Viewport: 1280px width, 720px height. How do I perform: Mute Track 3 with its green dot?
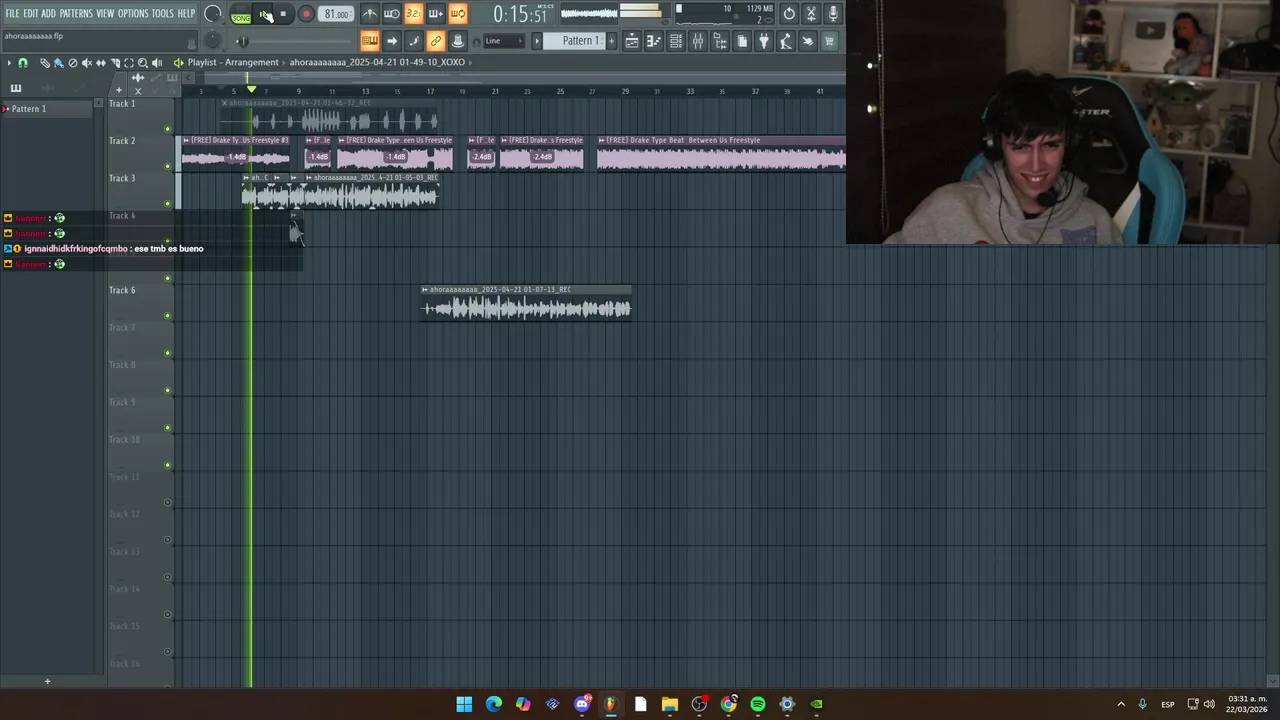click(167, 204)
